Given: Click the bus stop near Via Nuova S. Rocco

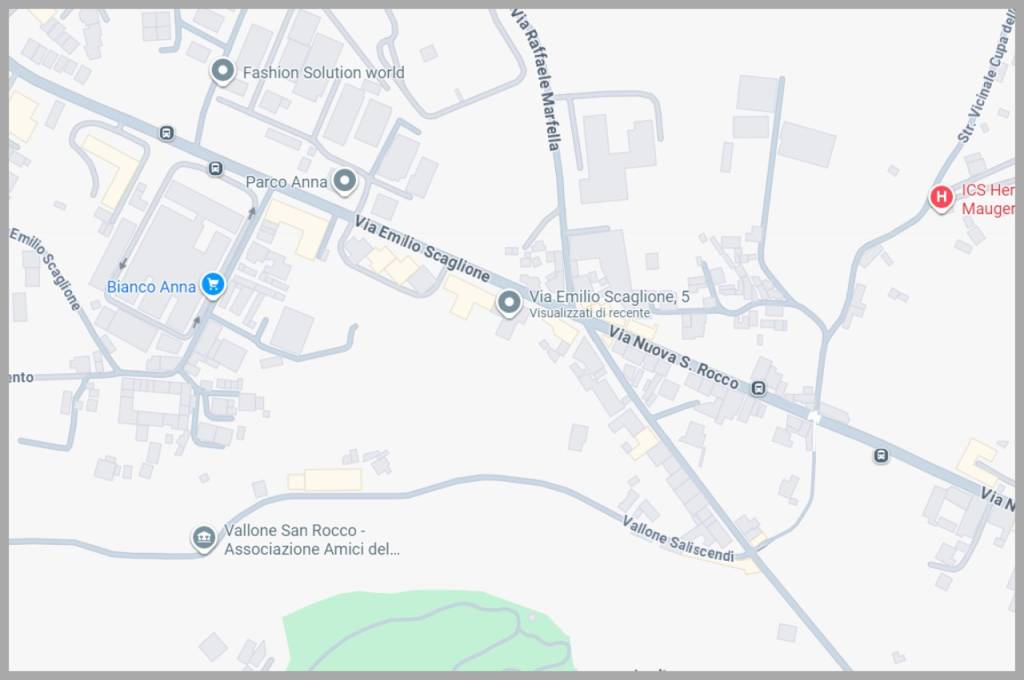Looking at the screenshot, I should click(x=758, y=389).
